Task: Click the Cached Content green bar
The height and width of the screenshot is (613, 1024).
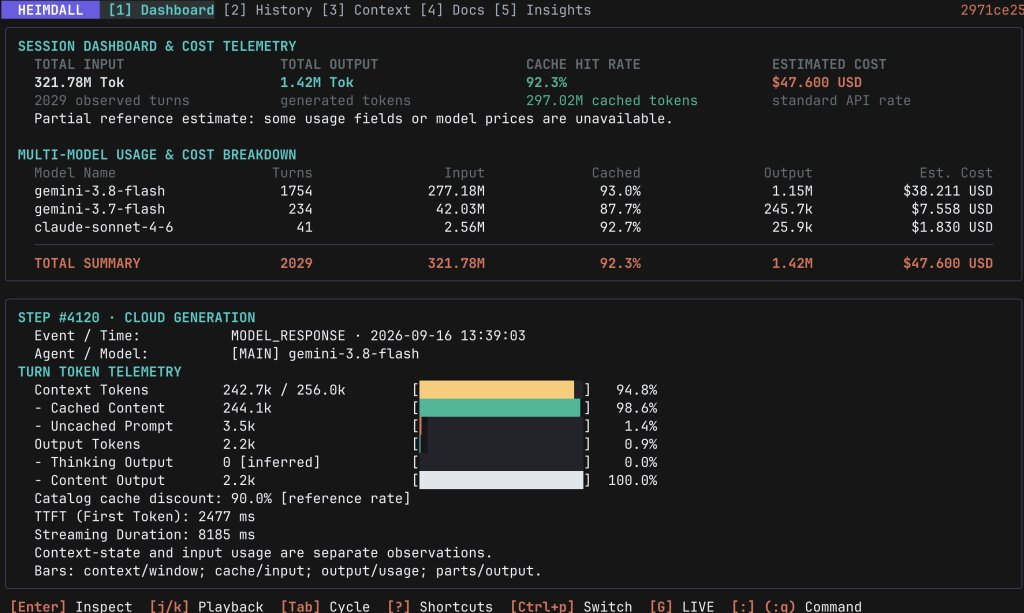Action: (501, 408)
